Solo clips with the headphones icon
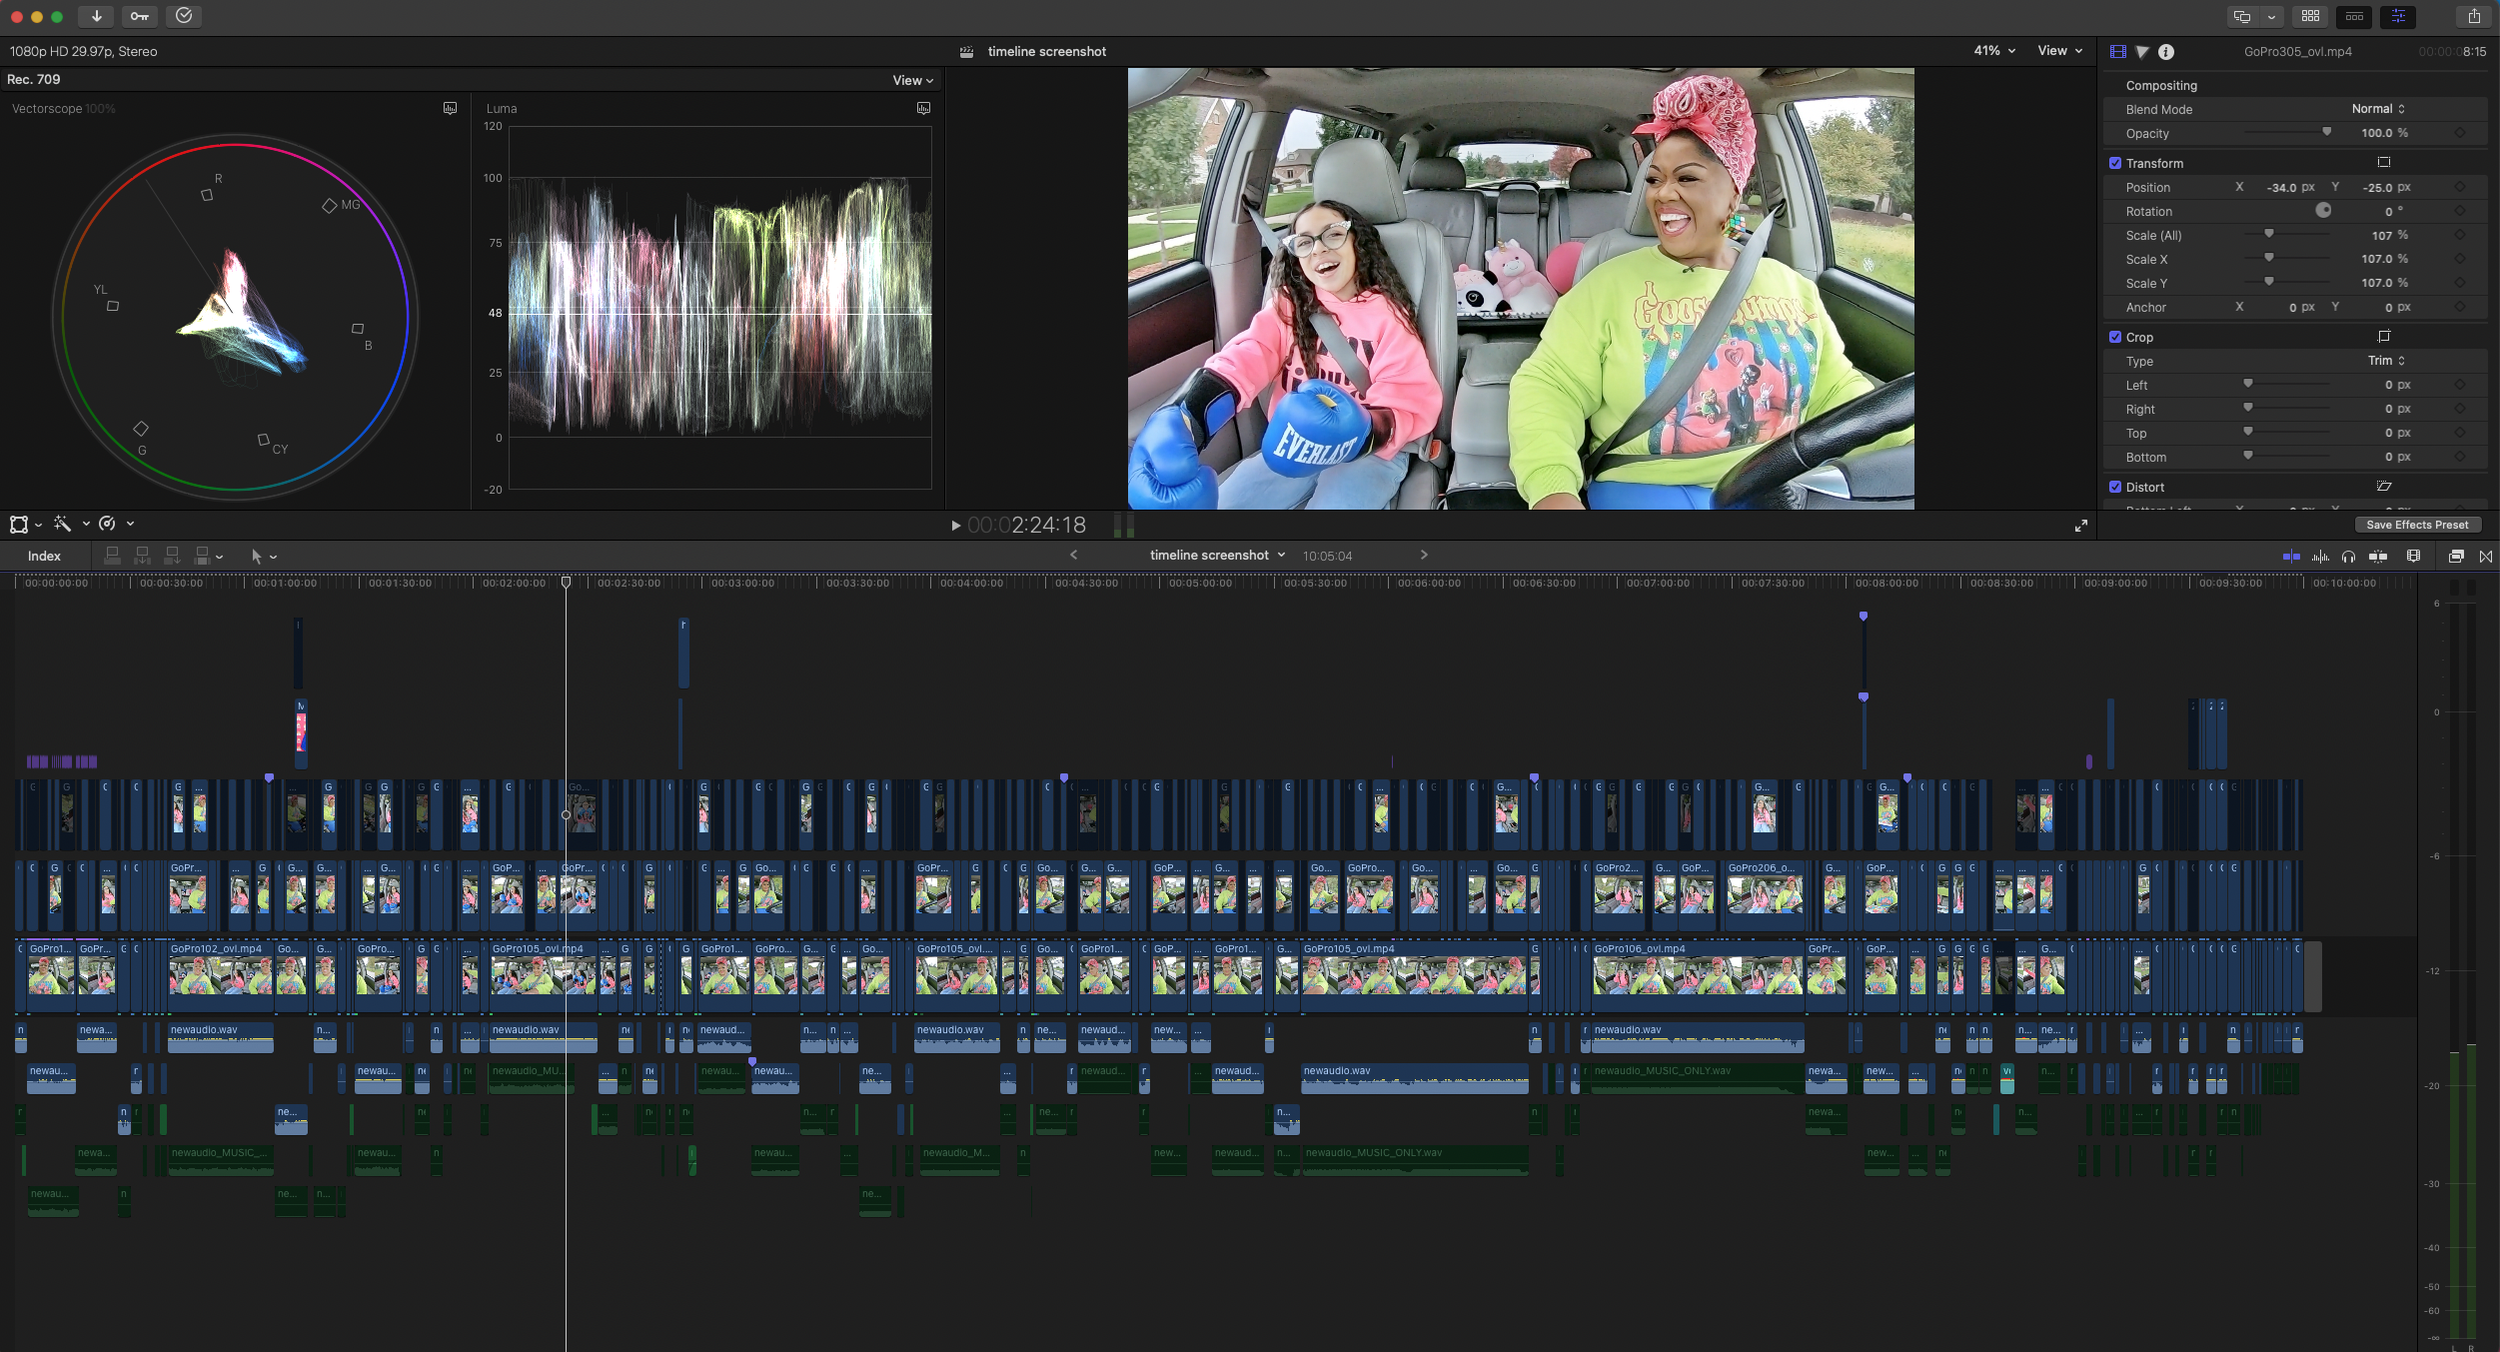 (2348, 556)
